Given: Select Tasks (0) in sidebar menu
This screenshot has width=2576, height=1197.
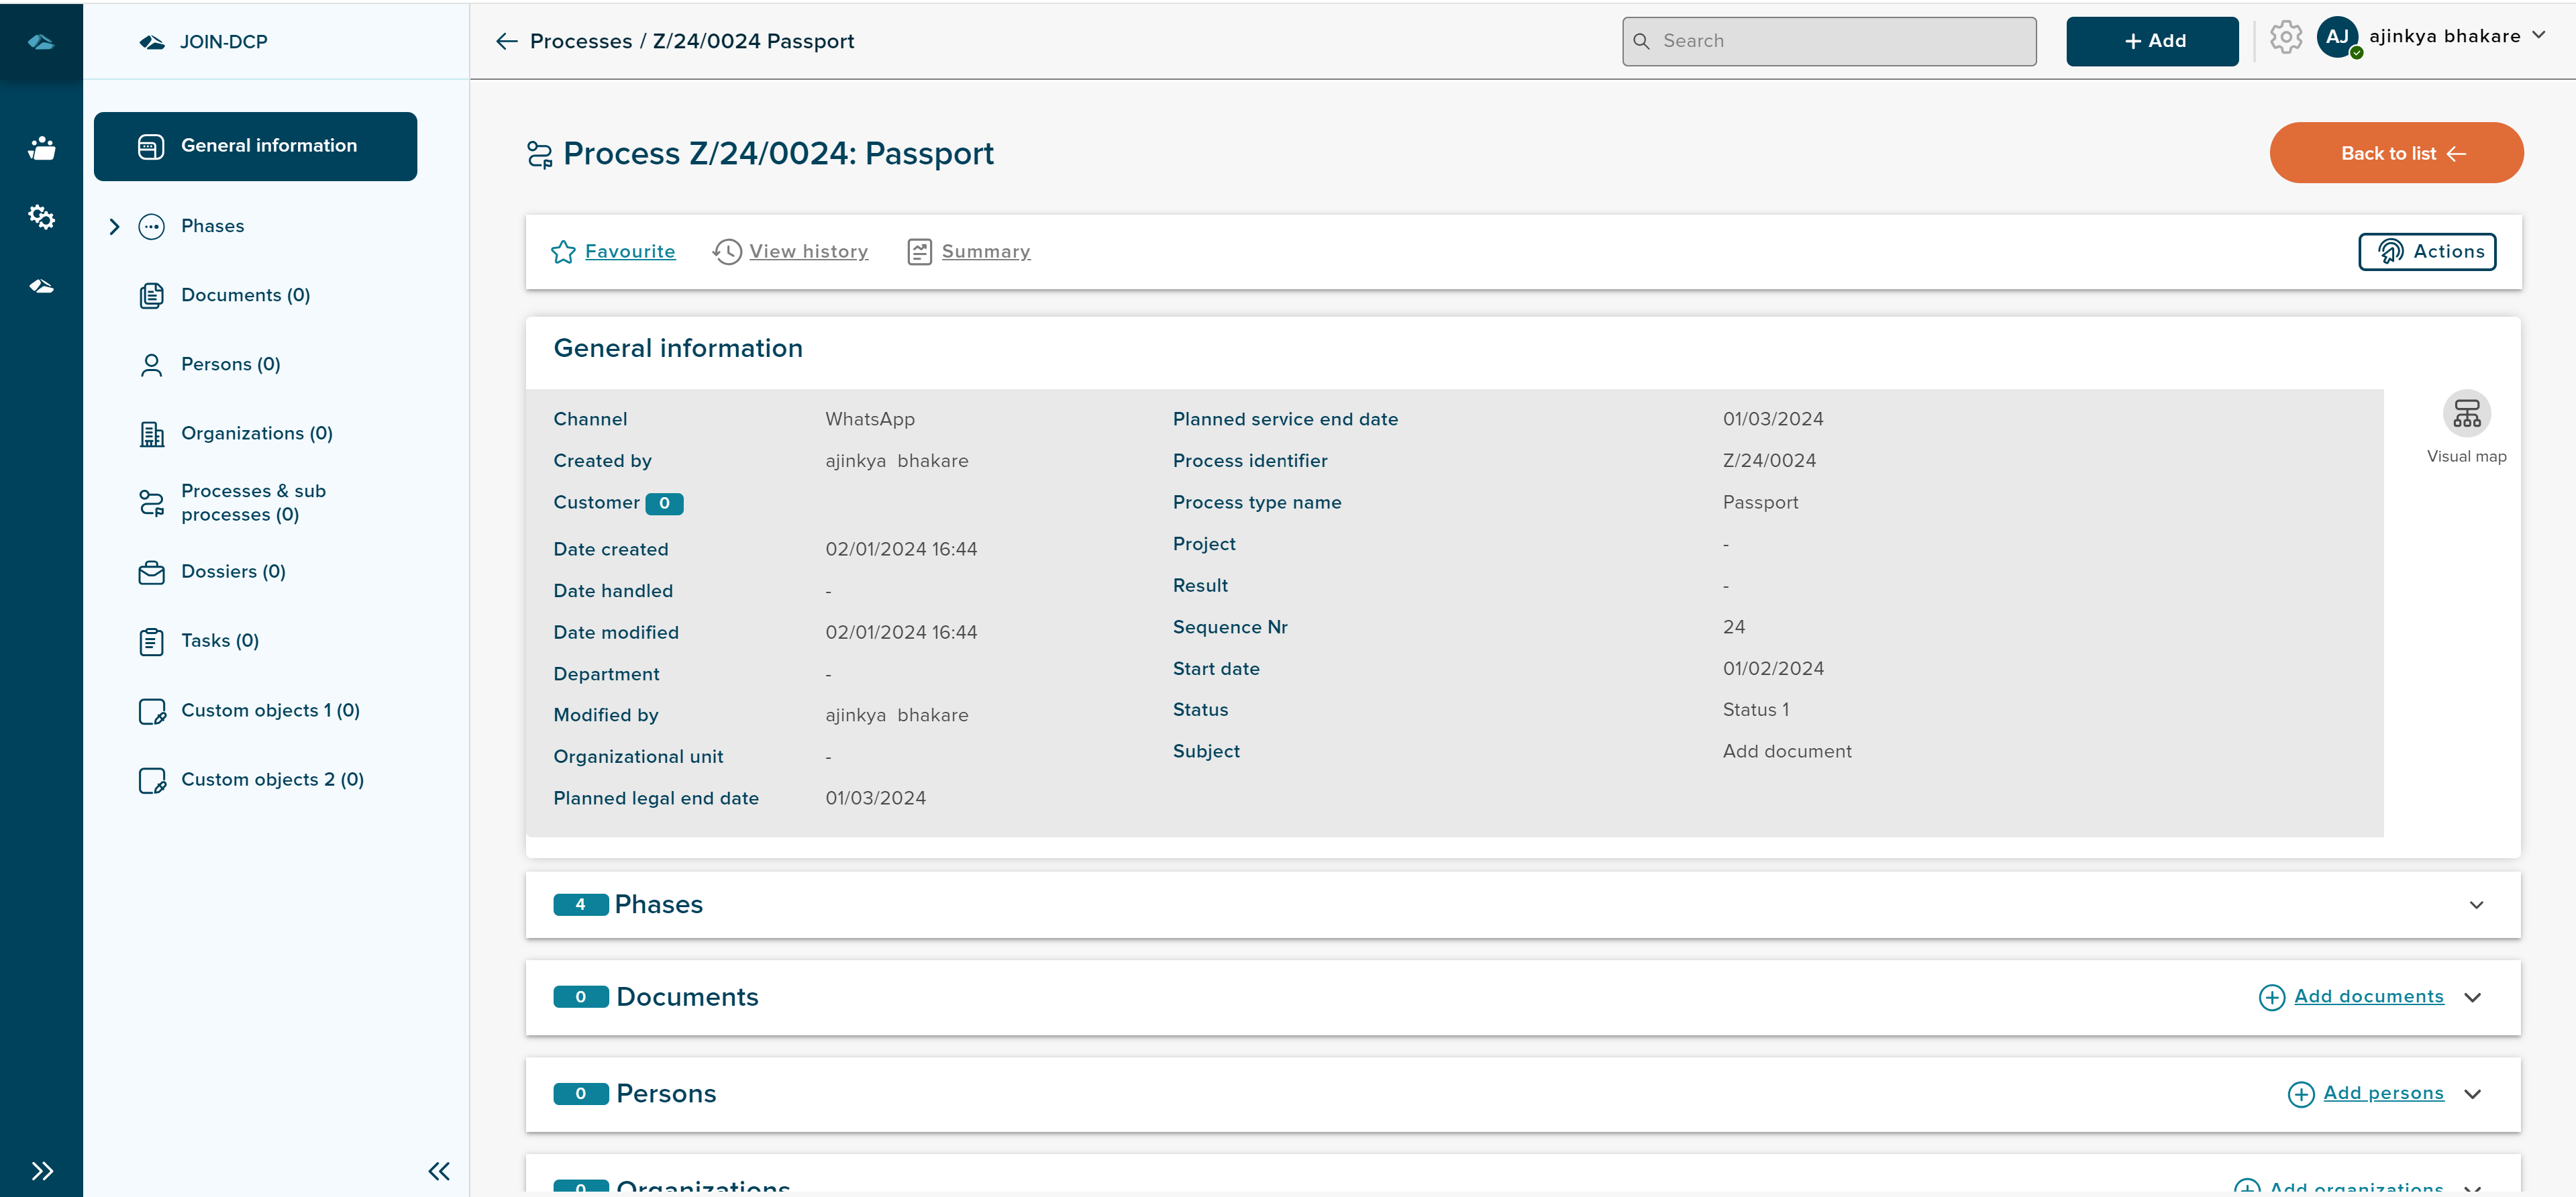Looking at the screenshot, I should tap(219, 640).
